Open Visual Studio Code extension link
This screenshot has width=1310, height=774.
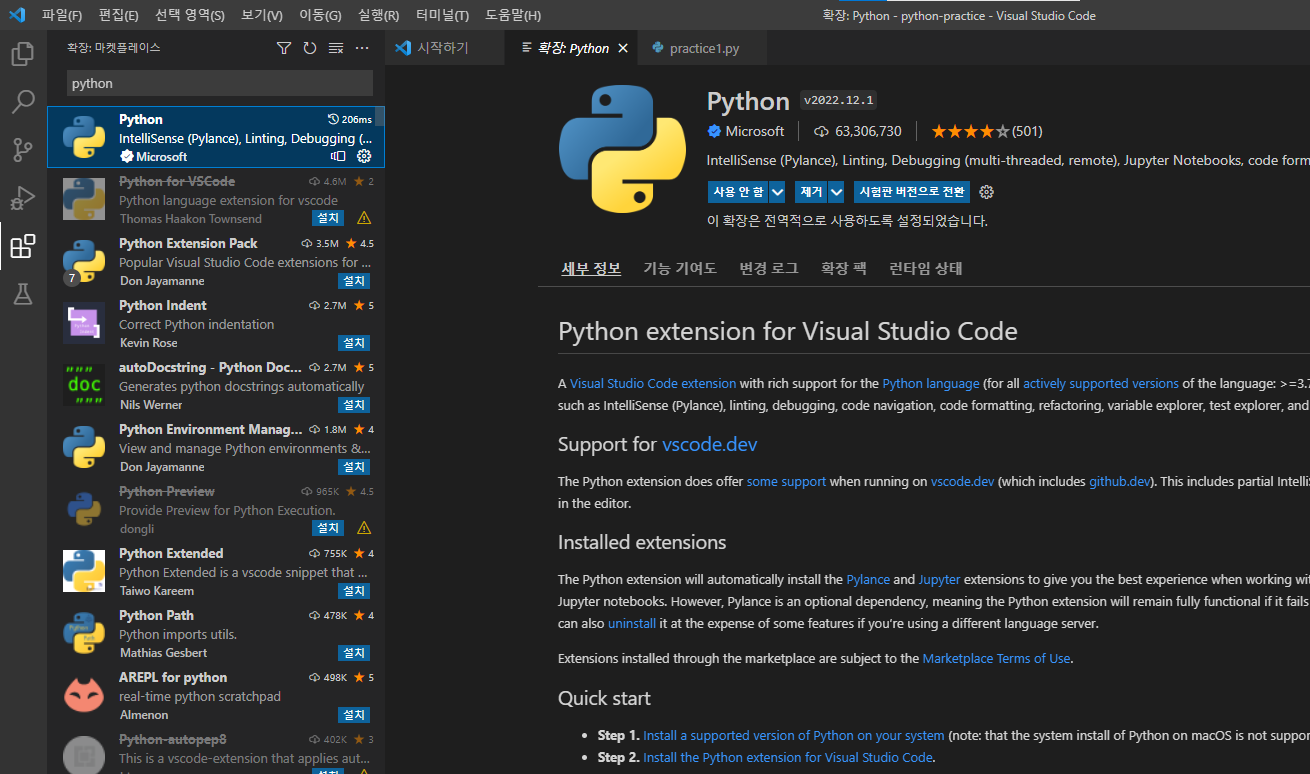[x=653, y=383]
